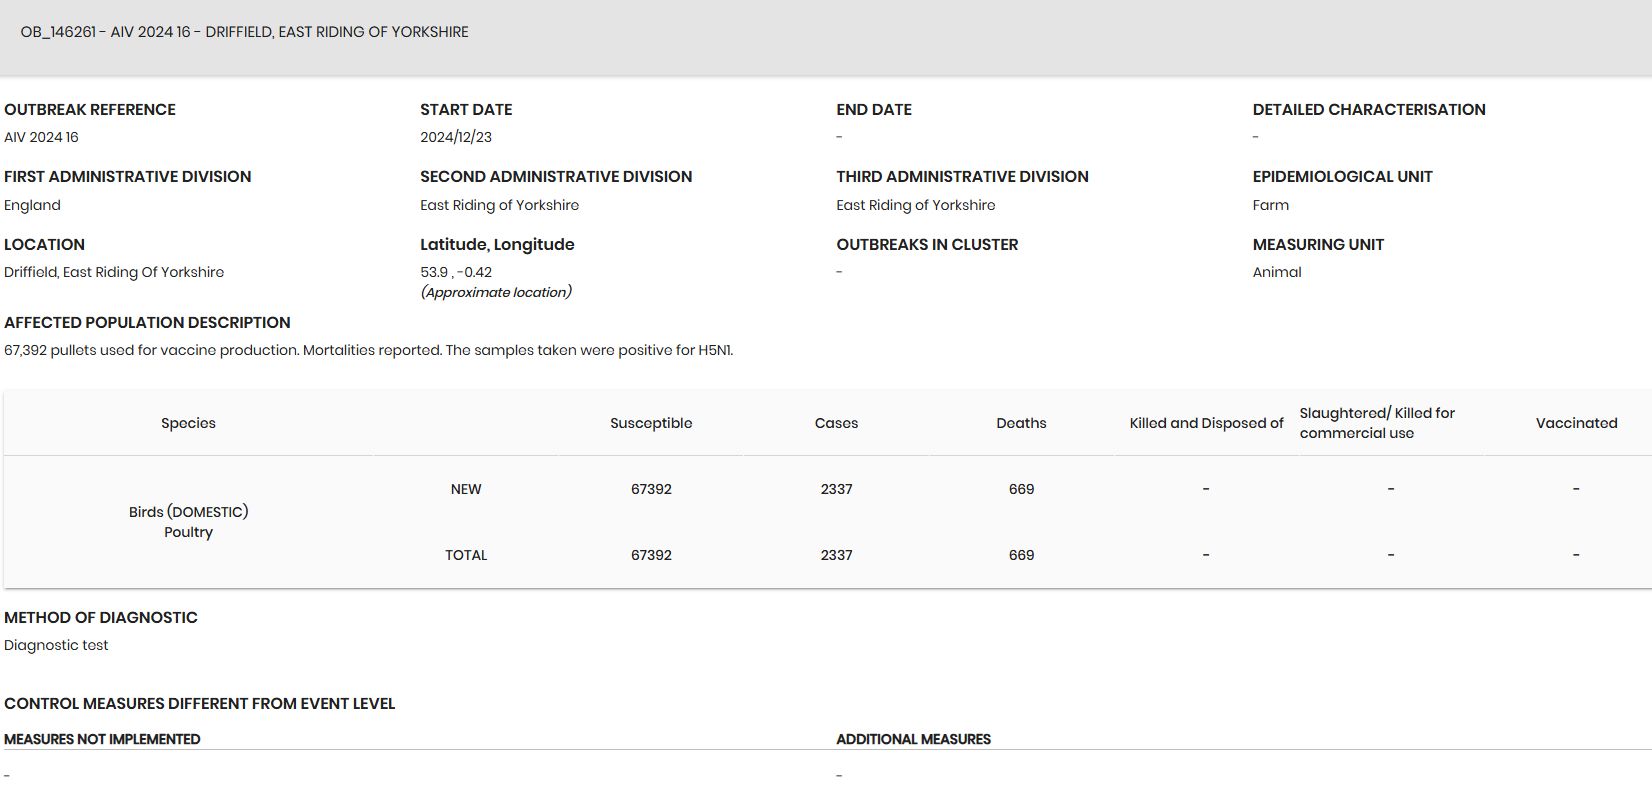Click the Start Date value 2024/12/23
Viewport: 1652px width, 795px height.
[456, 137]
